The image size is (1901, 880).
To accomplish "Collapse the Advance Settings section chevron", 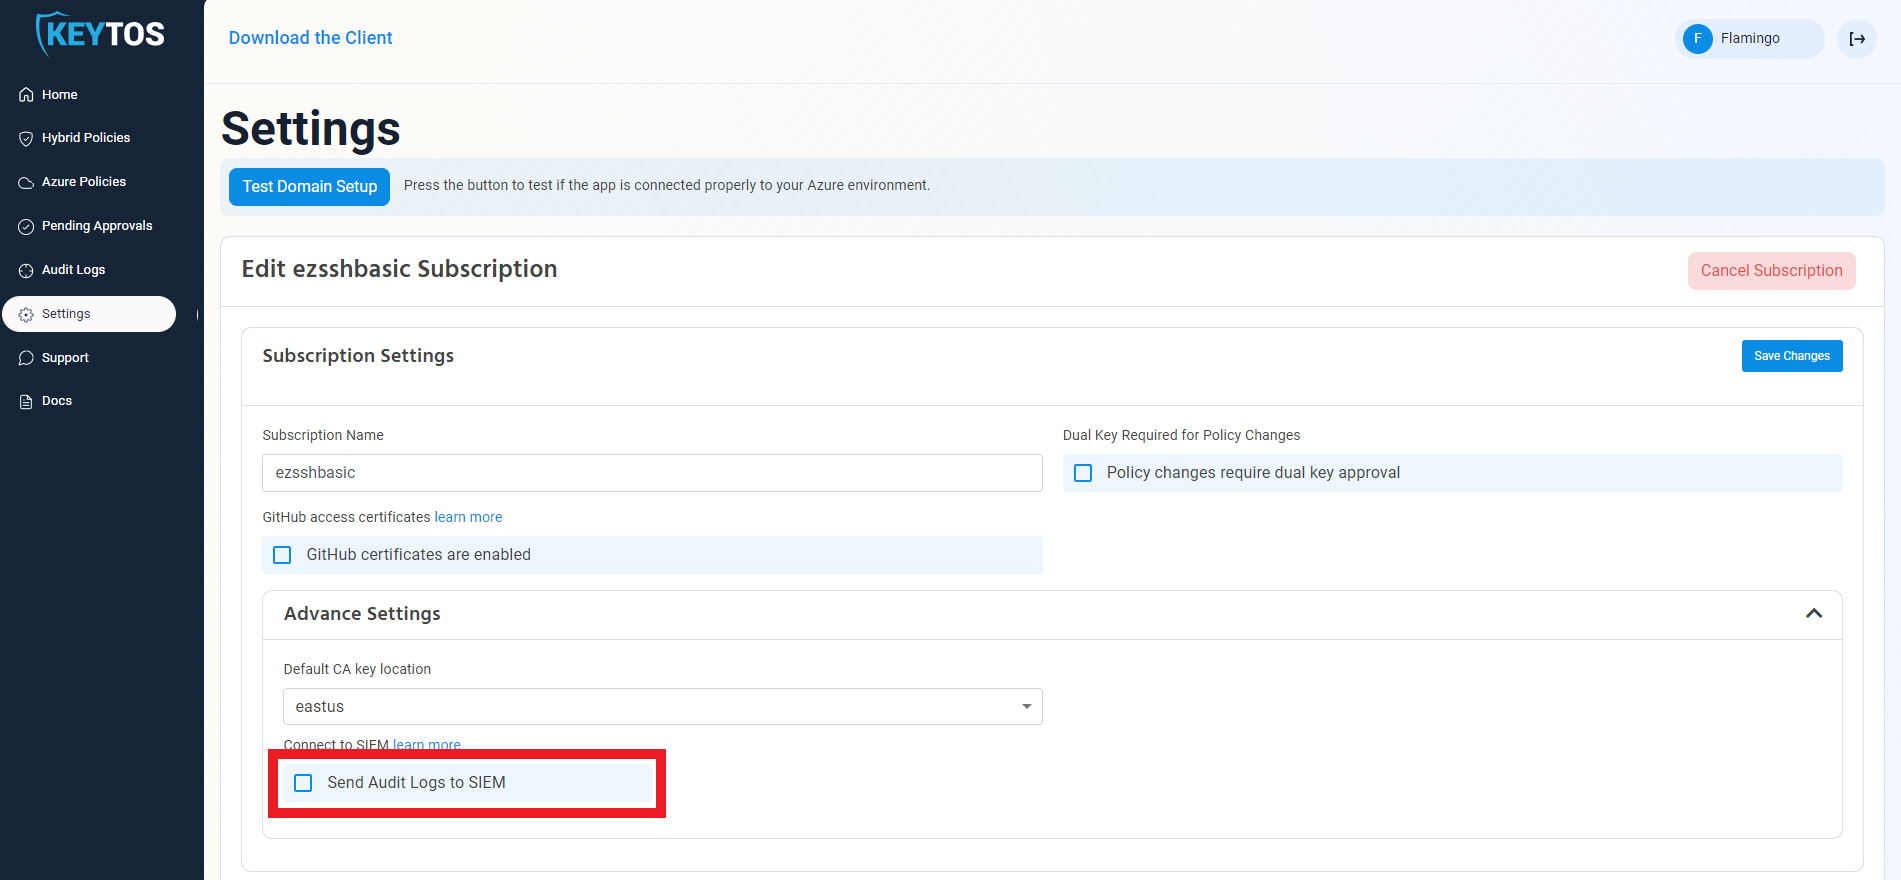I will pyautogui.click(x=1814, y=614).
